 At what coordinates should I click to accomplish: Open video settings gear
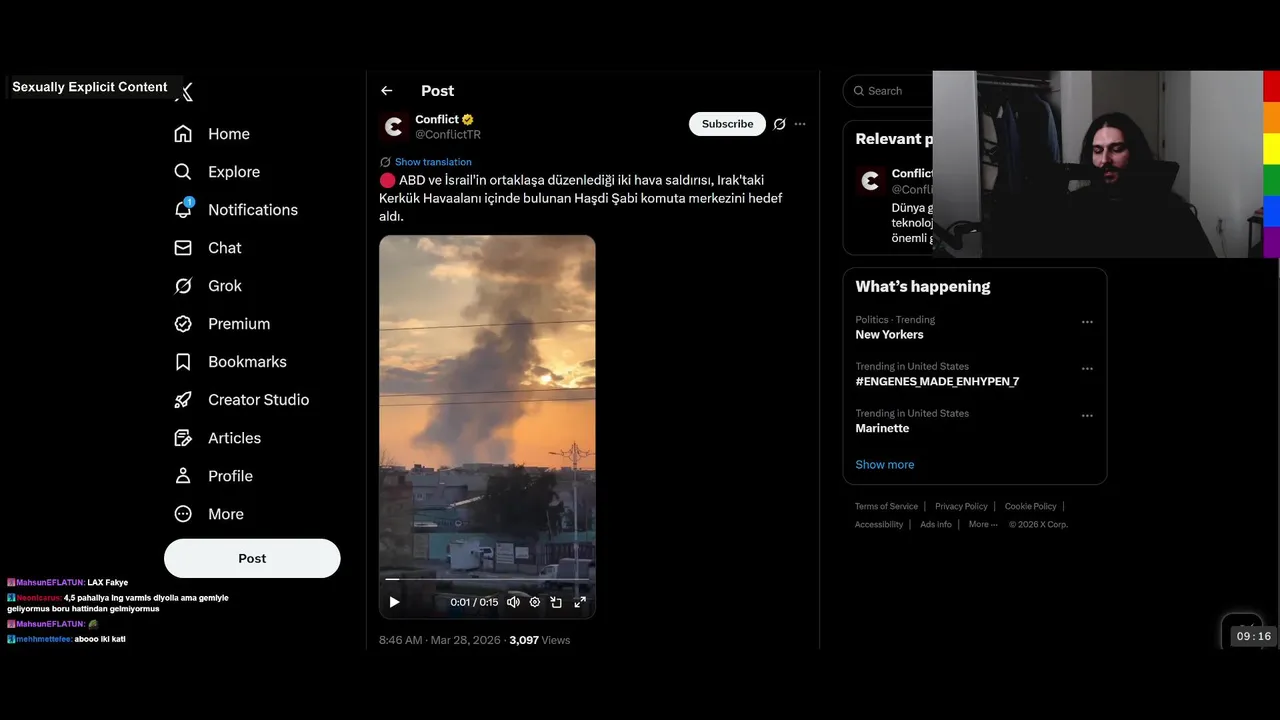coord(535,602)
